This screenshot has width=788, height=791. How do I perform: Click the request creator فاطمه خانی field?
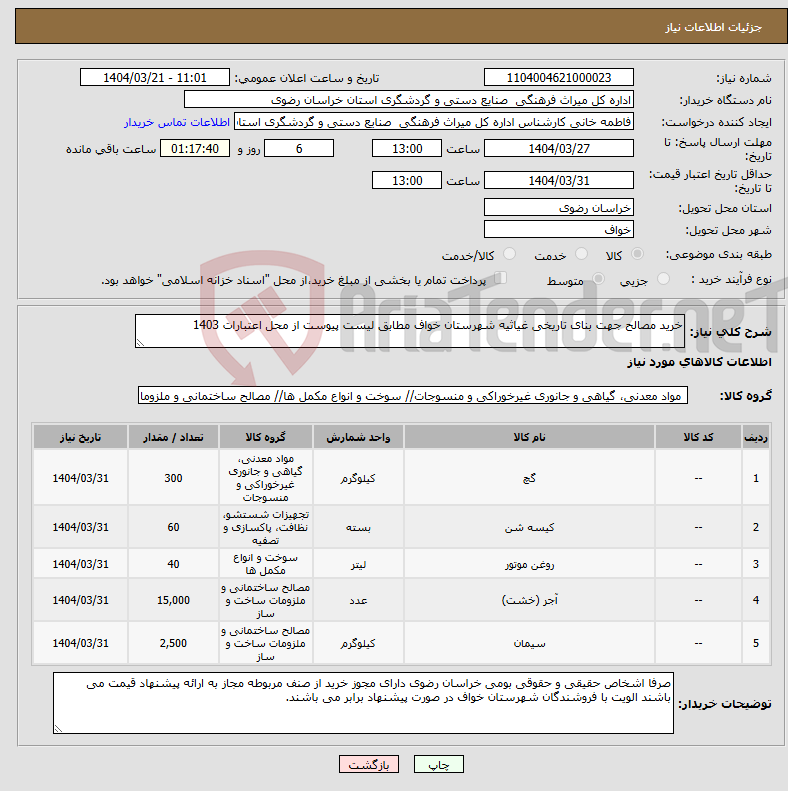coord(434,122)
